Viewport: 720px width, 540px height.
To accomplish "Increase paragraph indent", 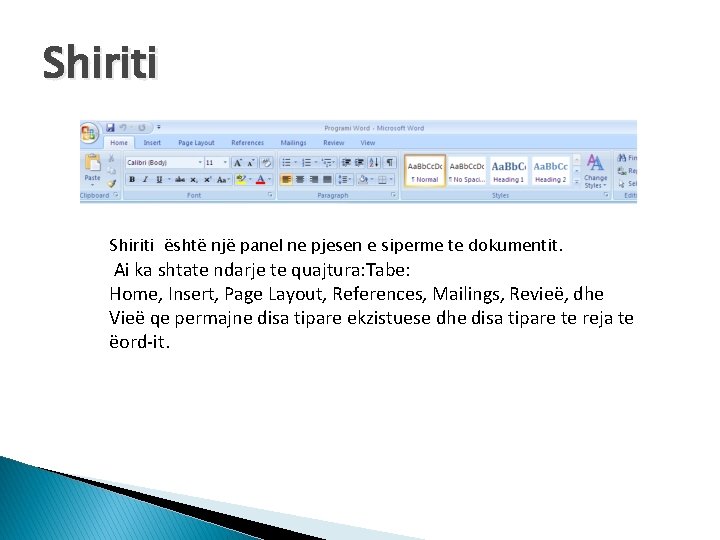I will pyautogui.click(x=360, y=163).
